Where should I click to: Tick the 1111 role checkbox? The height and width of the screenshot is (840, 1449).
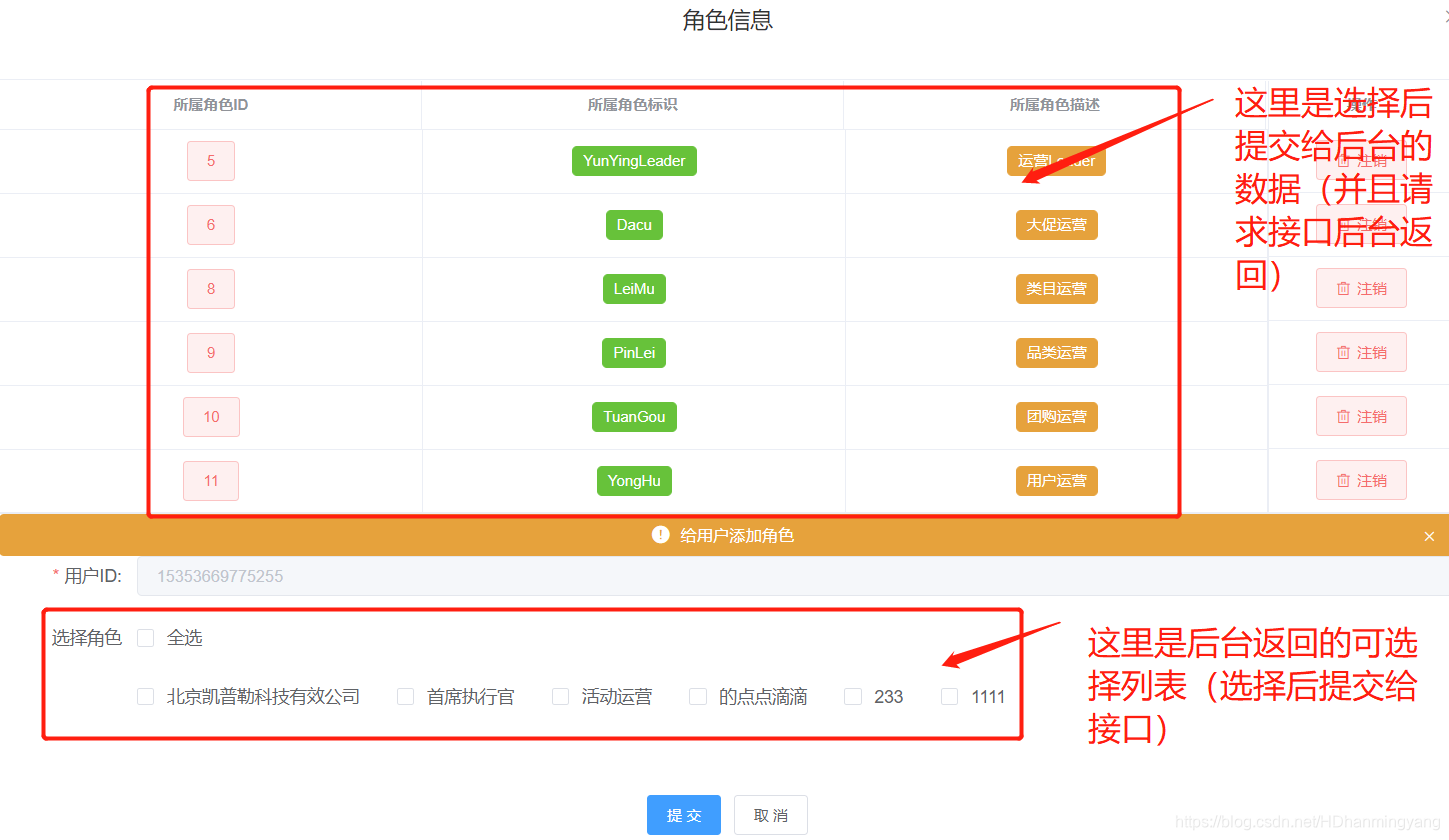pos(950,697)
